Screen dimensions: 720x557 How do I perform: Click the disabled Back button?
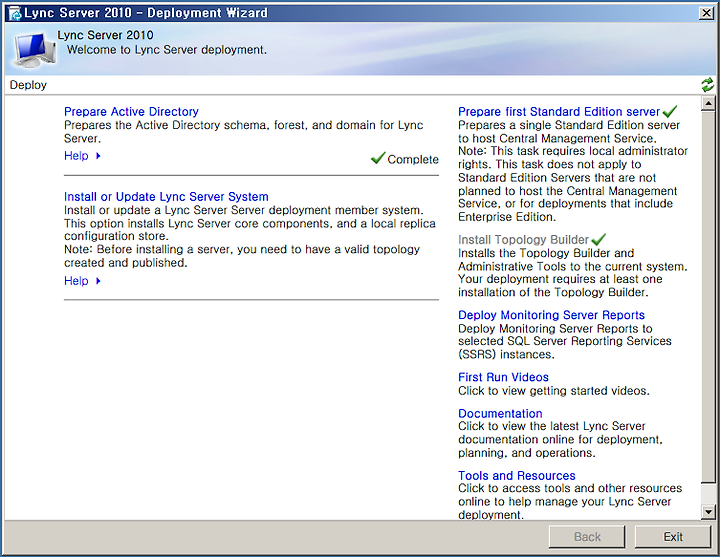(587, 537)
